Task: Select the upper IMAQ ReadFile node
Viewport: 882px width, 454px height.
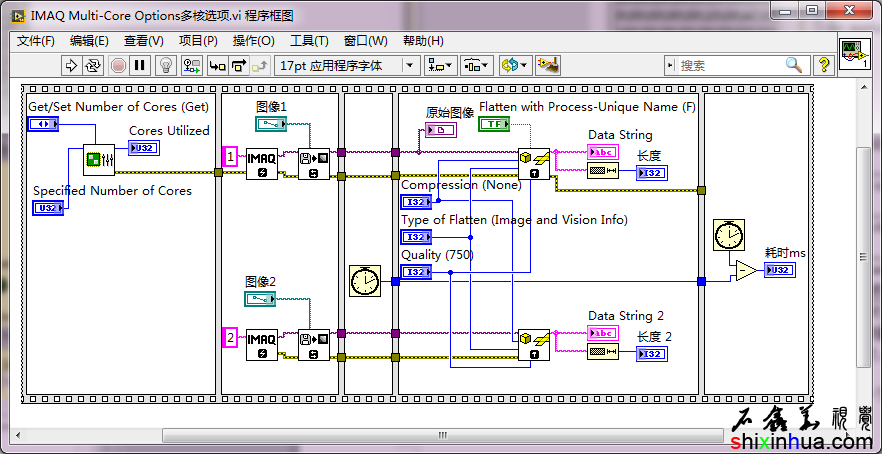Action: click(x=314, y=164)
